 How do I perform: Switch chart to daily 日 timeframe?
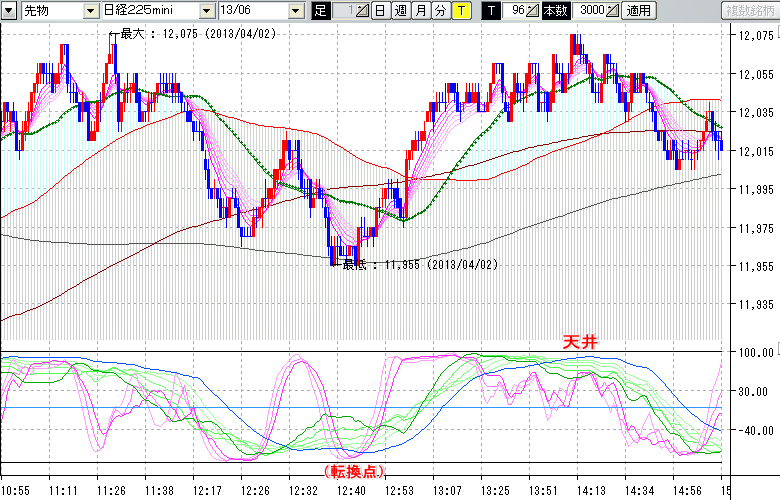point(380,11)
